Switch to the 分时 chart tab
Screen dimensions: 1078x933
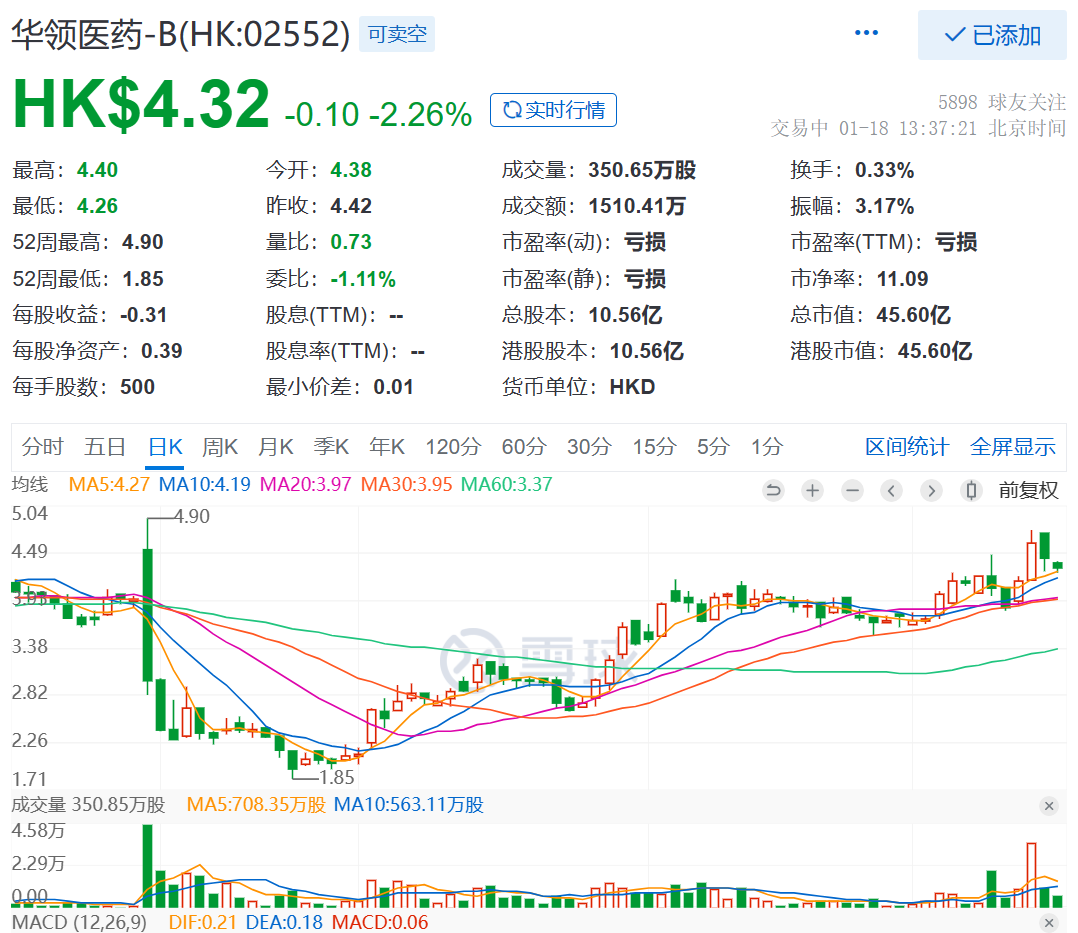pyautogui.click(x=43, y=447)
